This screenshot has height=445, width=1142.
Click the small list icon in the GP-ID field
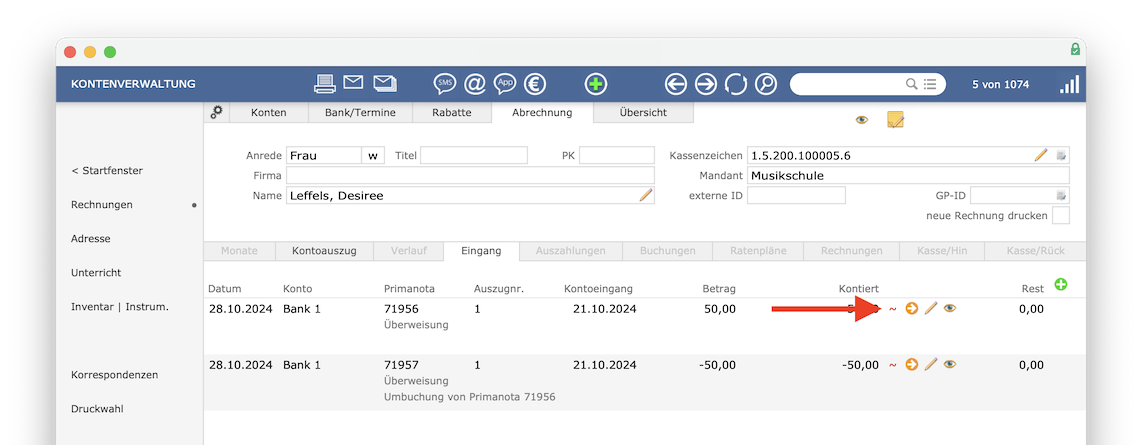(x=1061, y=195)
